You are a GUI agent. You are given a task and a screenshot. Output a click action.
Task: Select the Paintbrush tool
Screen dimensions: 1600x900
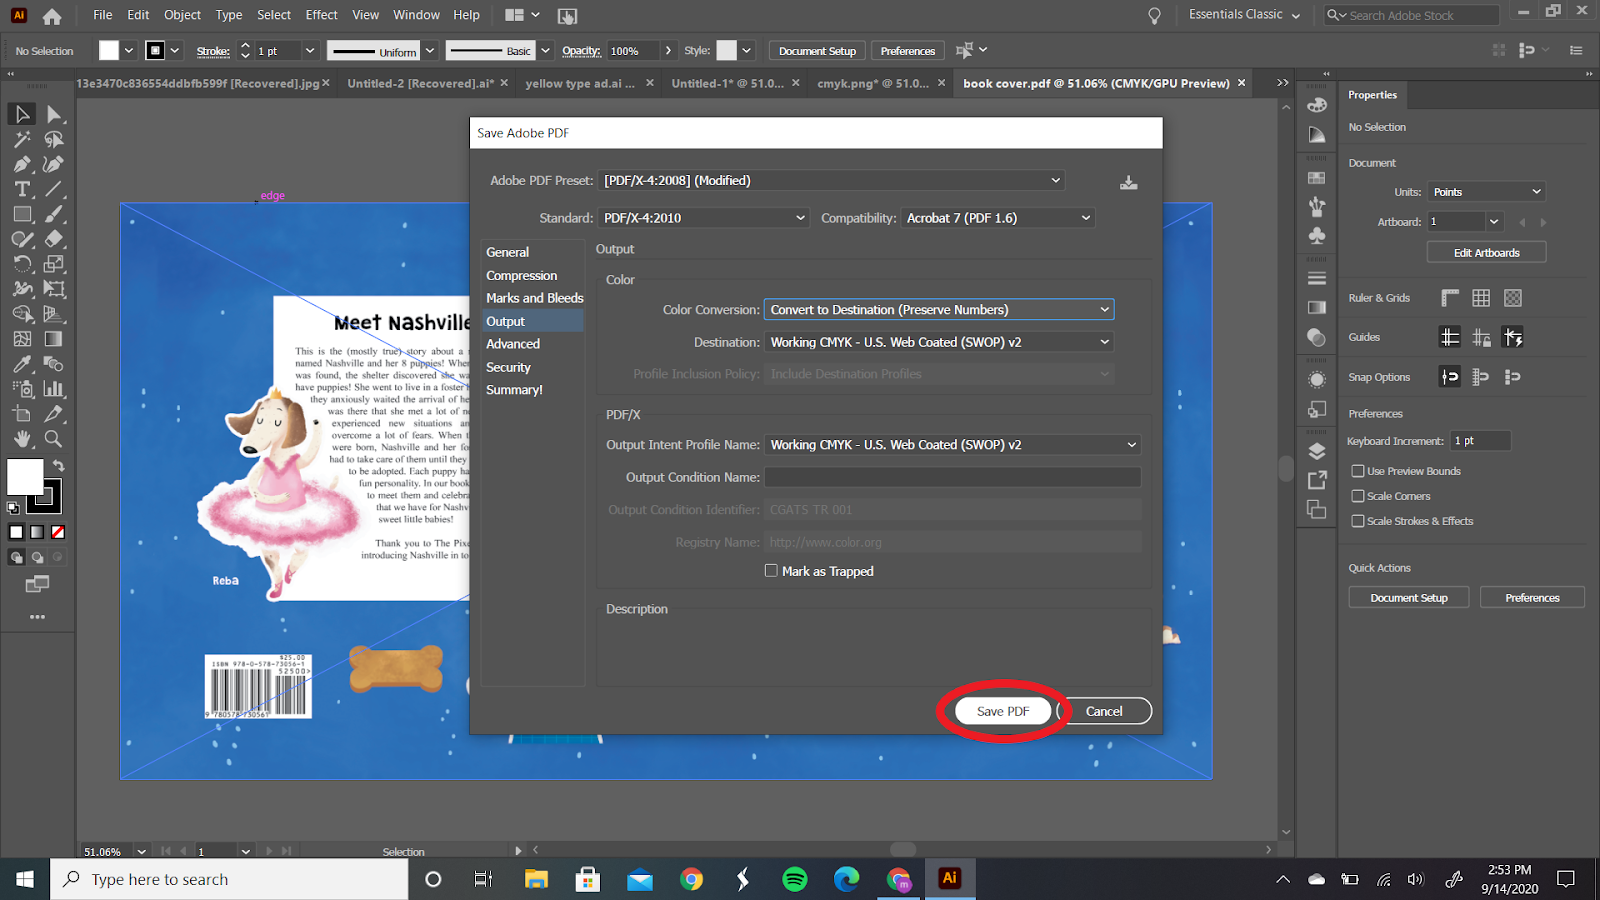54,214
